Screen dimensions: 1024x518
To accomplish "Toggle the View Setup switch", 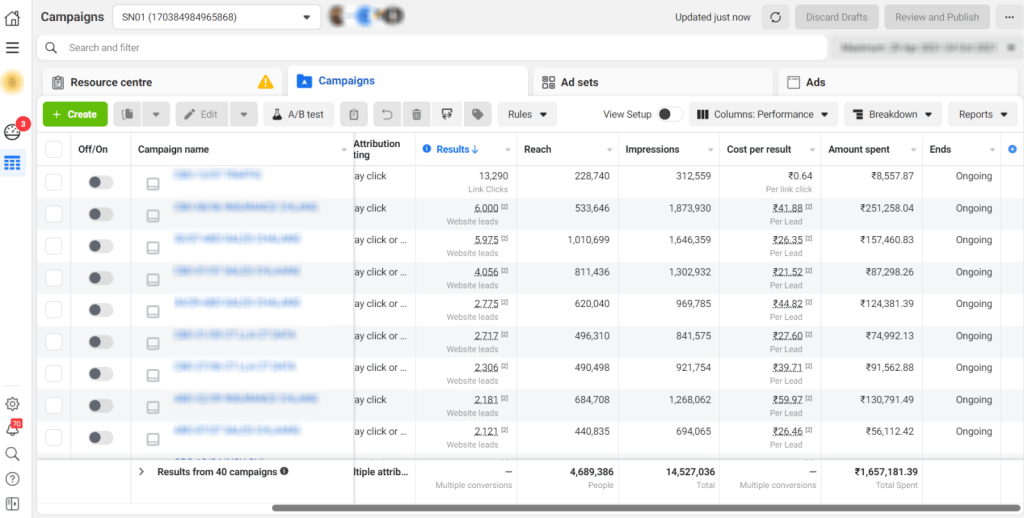I will [x=669, y=114].
